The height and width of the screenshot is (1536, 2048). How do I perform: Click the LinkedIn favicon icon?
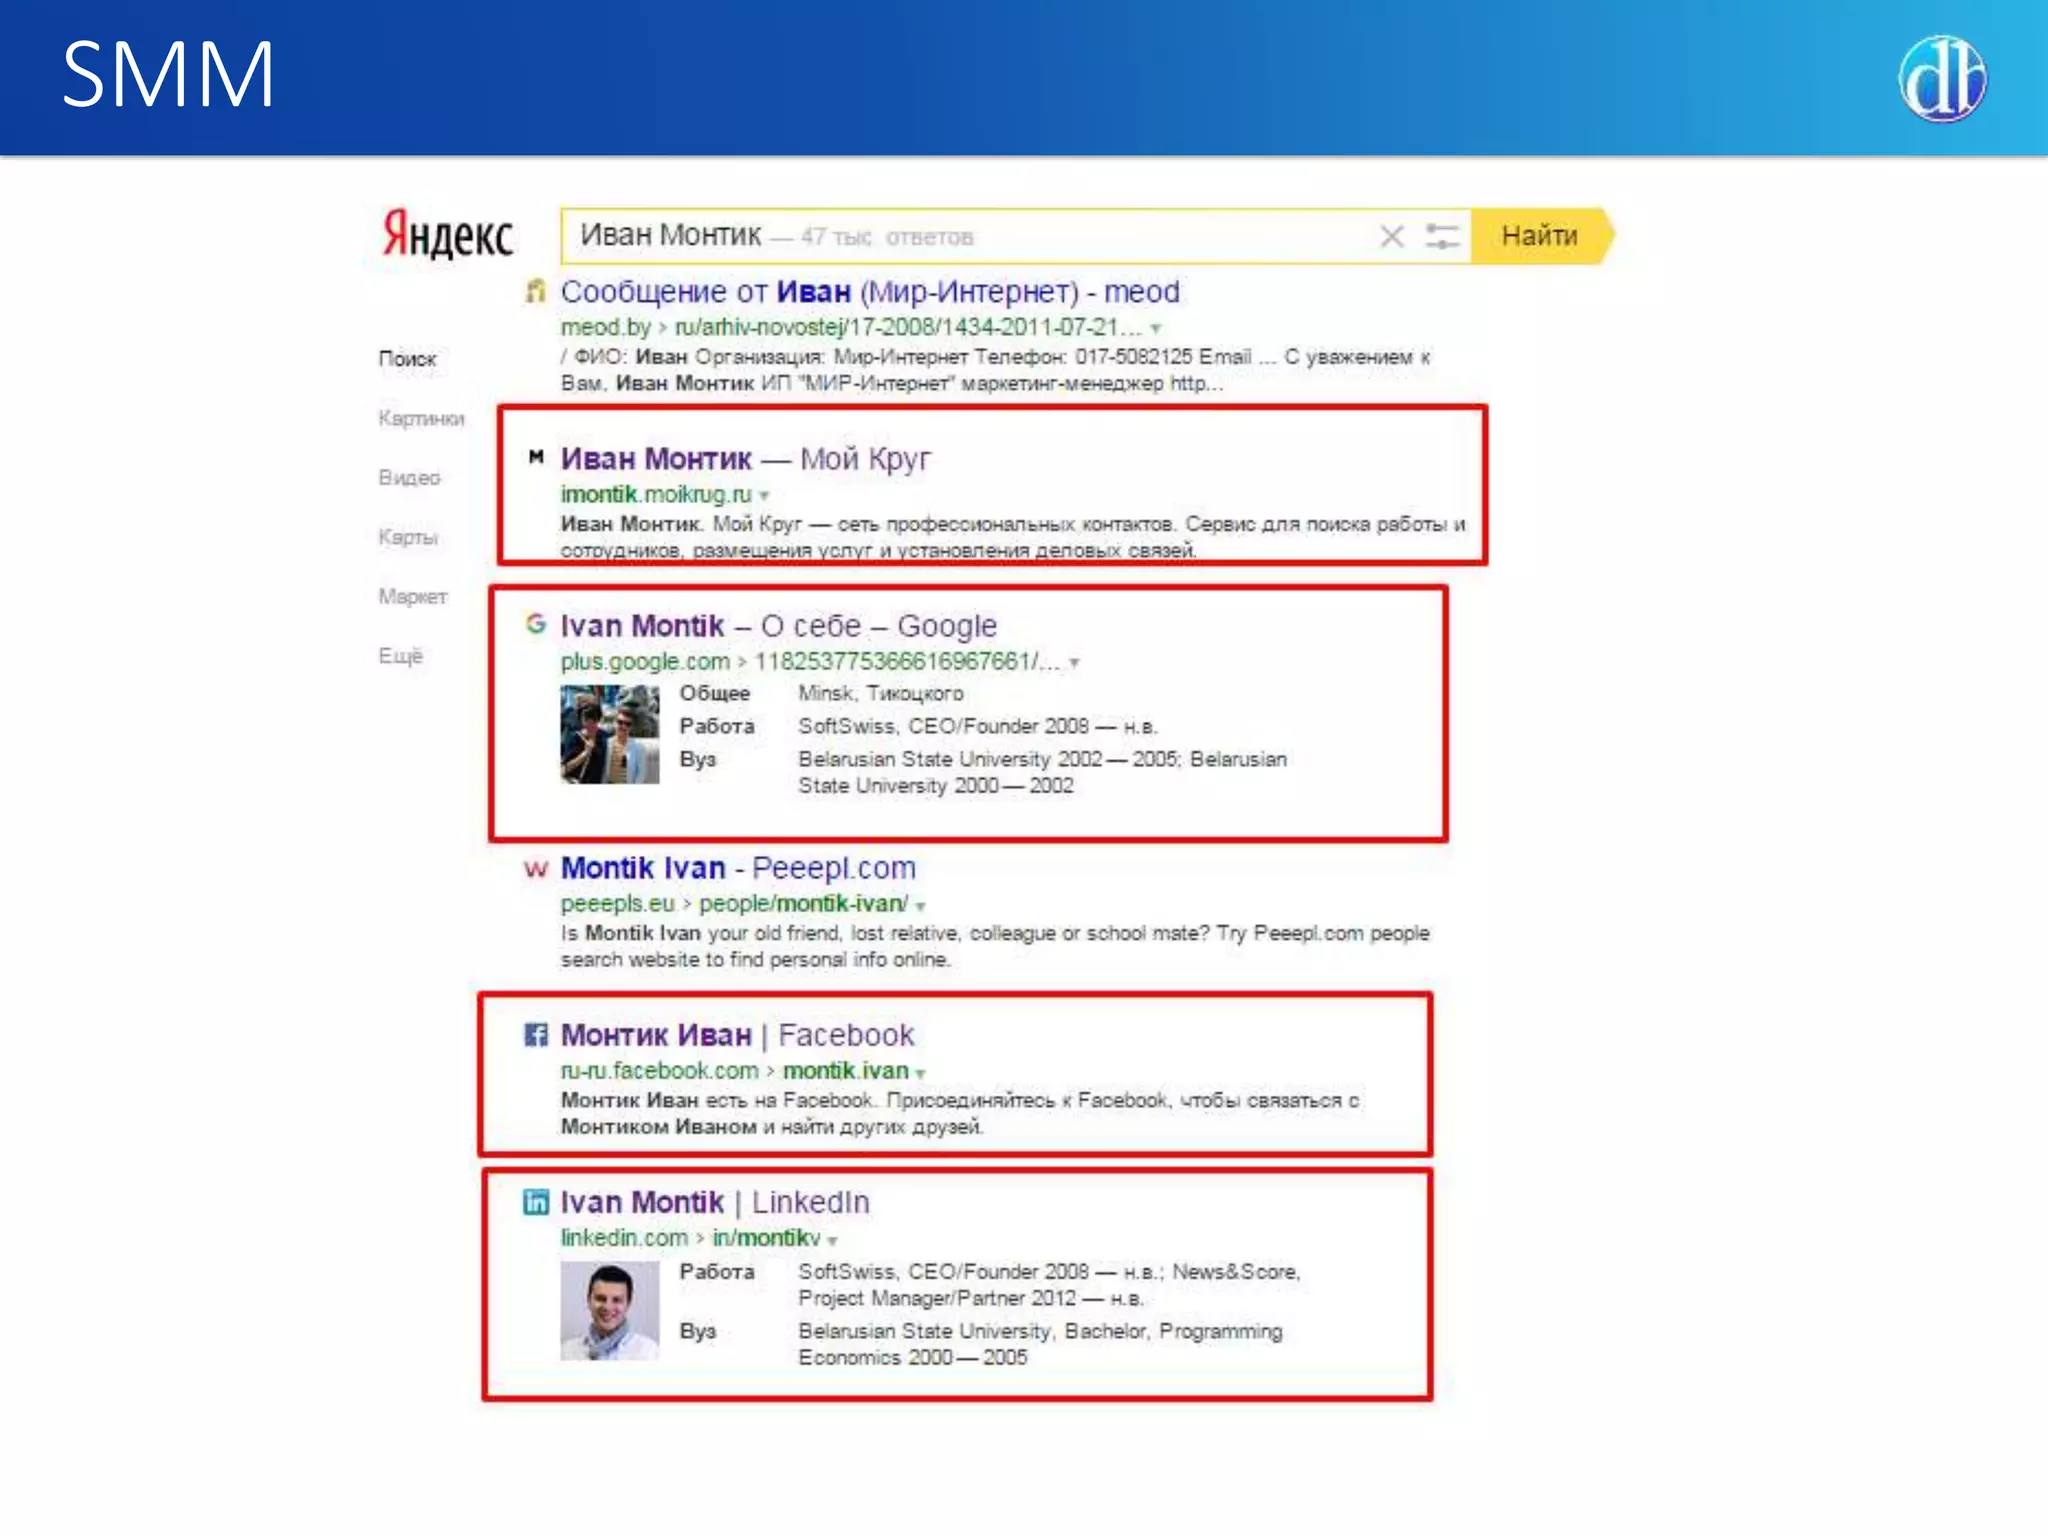point(536,1202)
